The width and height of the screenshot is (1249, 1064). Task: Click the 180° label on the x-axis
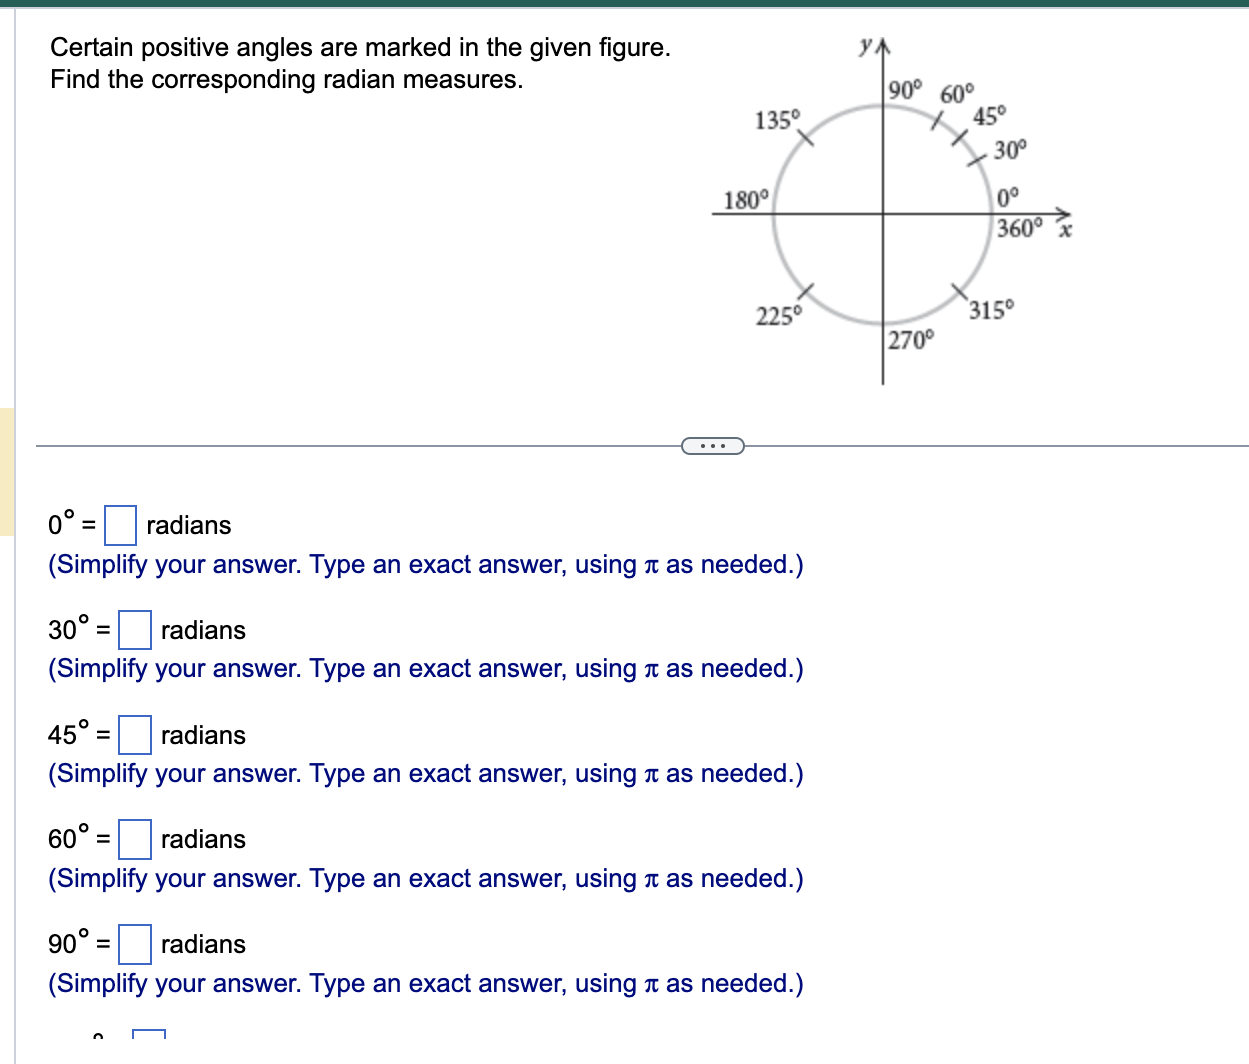744,200
